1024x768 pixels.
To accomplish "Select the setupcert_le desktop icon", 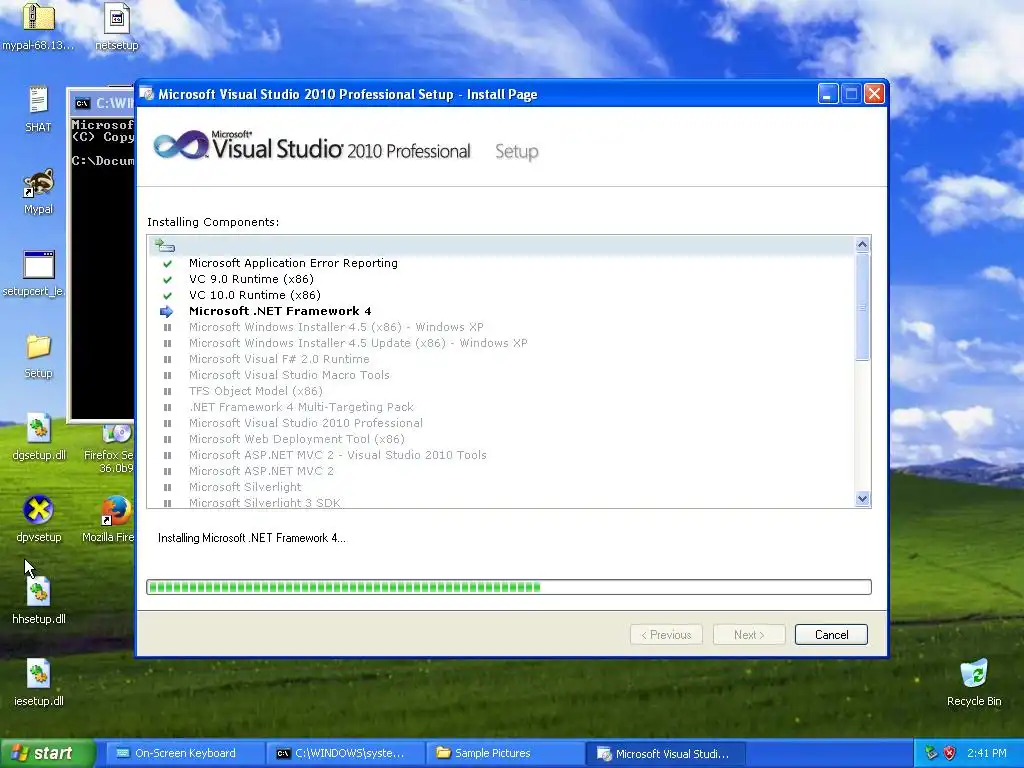I will [39, 265].
